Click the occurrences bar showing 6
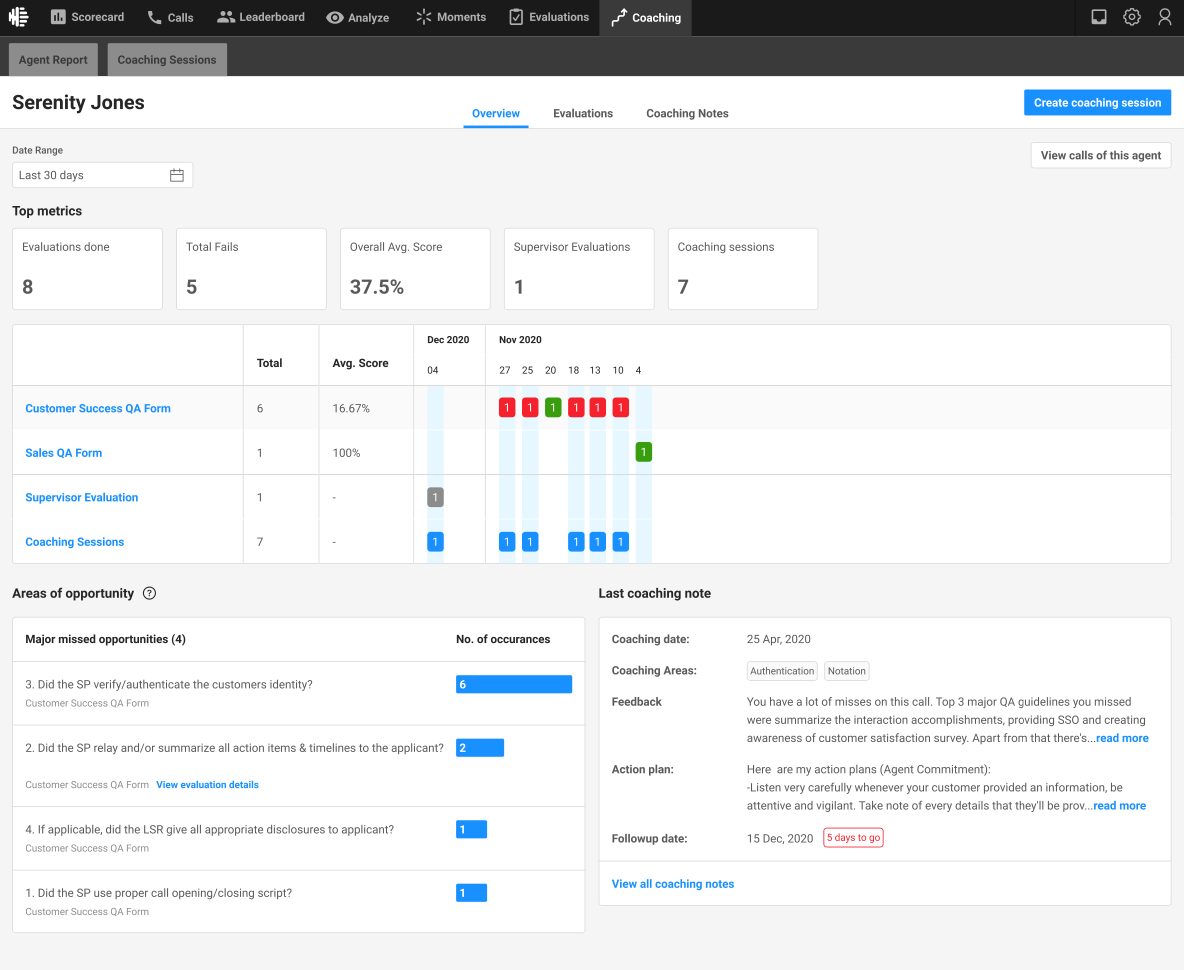 click(513, 684)
